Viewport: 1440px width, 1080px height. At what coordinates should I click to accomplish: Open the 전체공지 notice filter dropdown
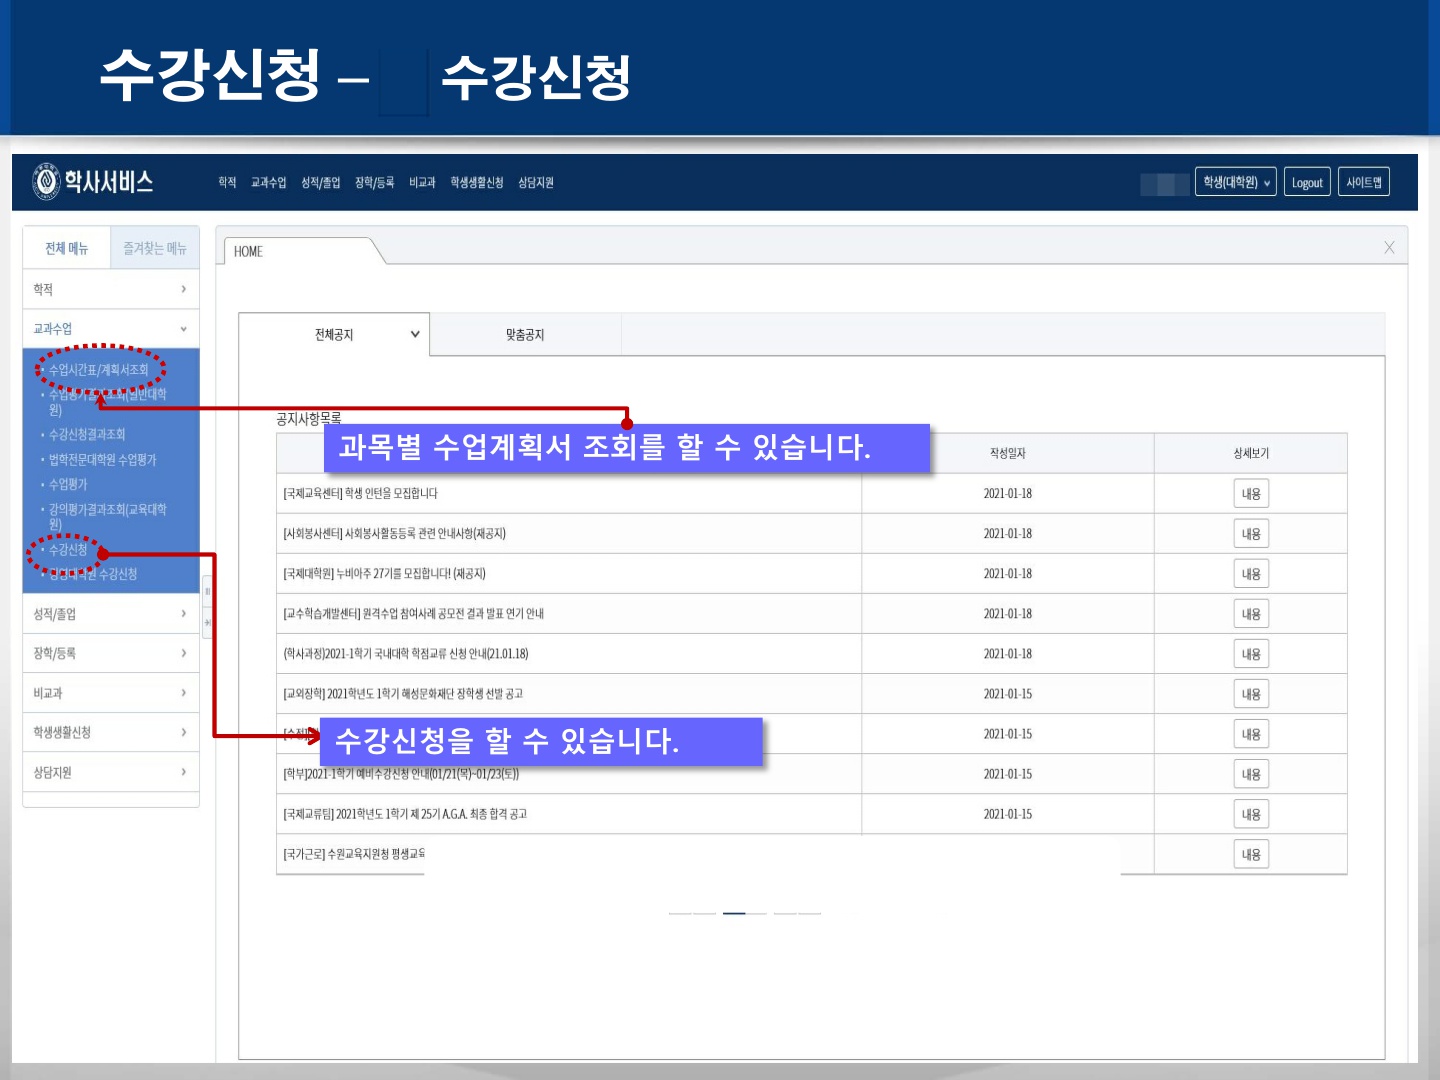coord(414,334)
